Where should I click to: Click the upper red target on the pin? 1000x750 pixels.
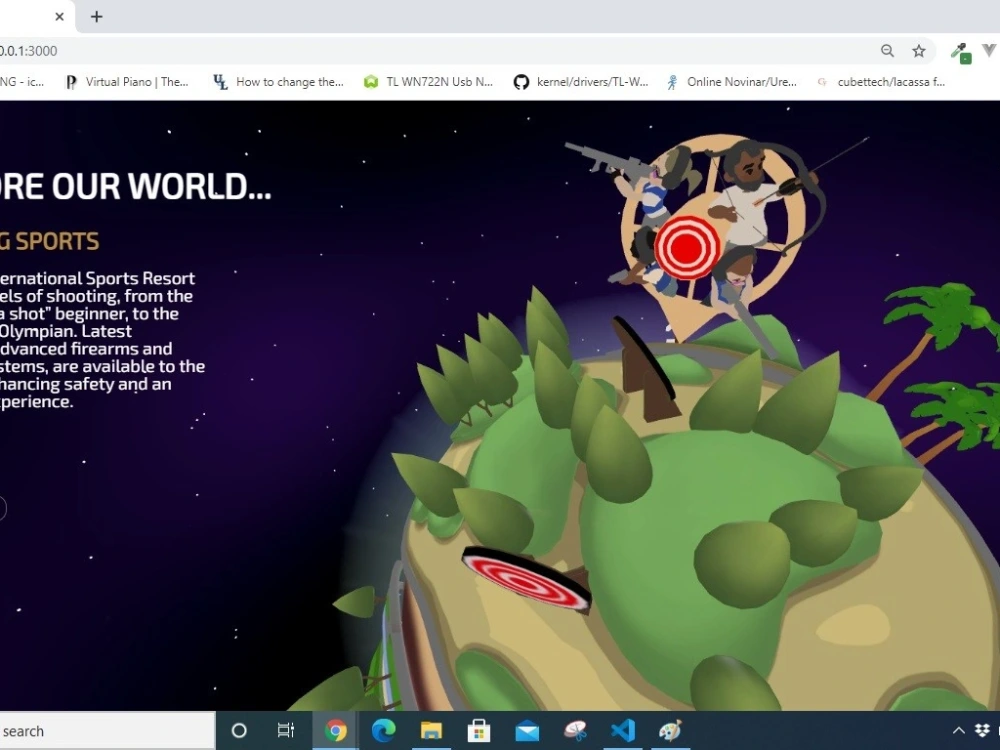coord(687,247)
